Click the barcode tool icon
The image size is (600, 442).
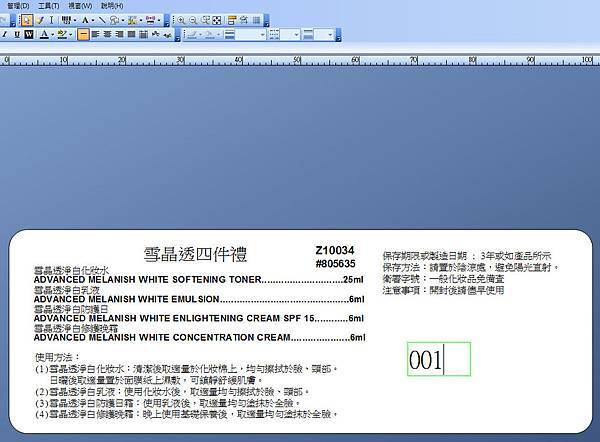pyautogui.click(x=66, y=20)
